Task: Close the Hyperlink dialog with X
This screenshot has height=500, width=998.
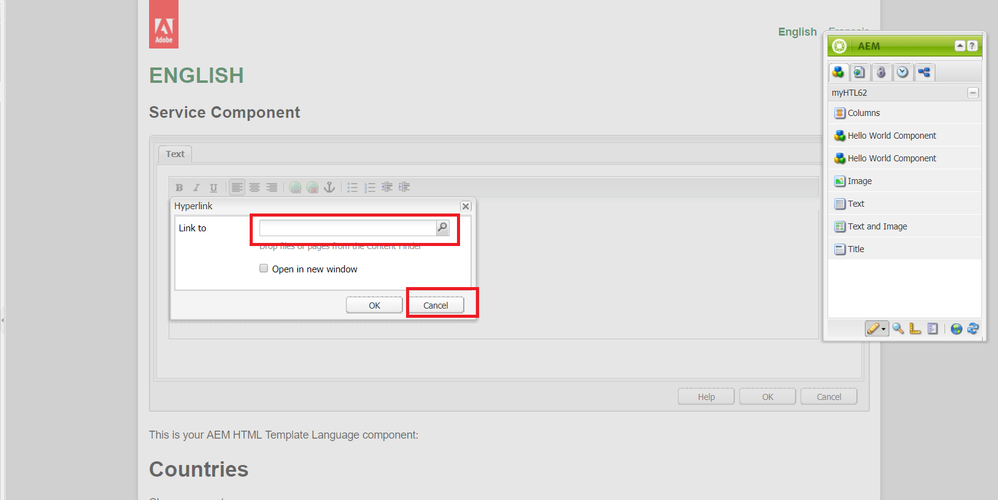Action: [465, 206]
